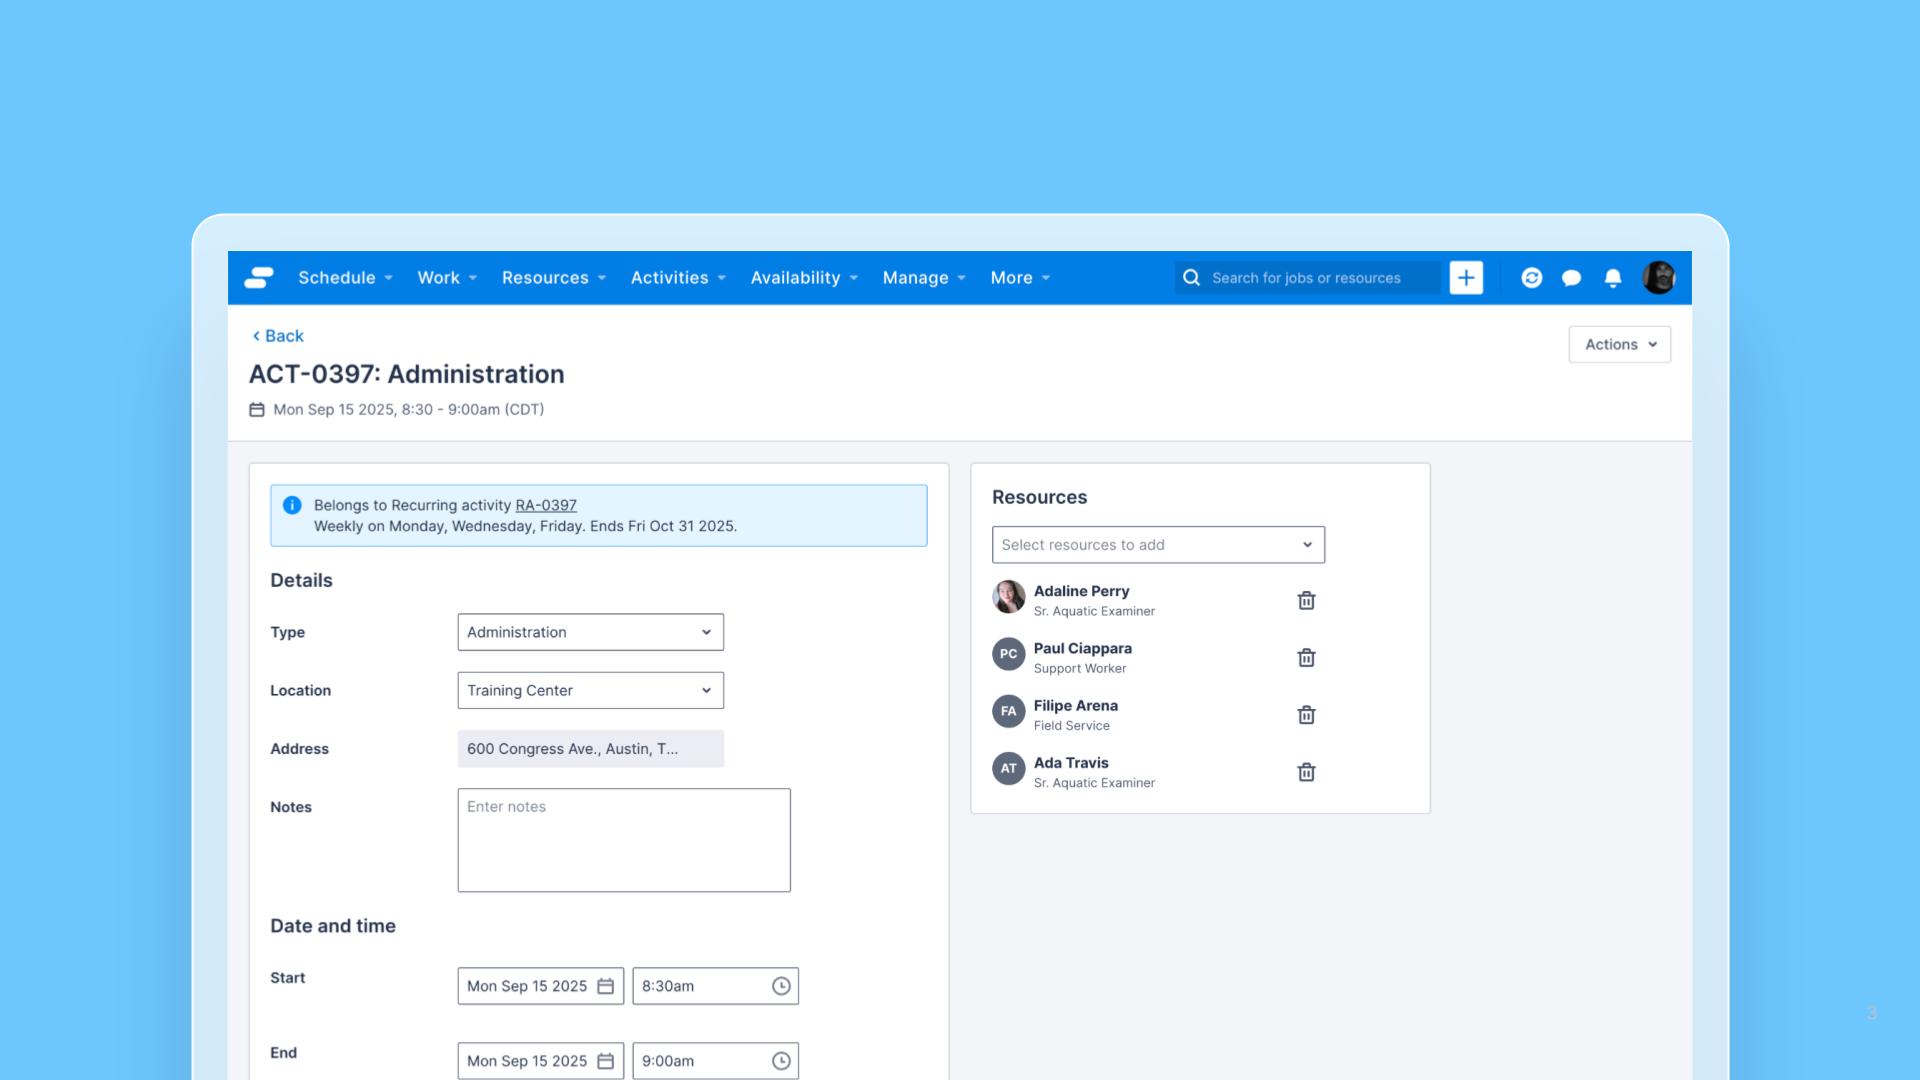This screenshot has height=1080, width=1920.
Task: Expand the Location Training Center dropdown
Action: [590, 690]
